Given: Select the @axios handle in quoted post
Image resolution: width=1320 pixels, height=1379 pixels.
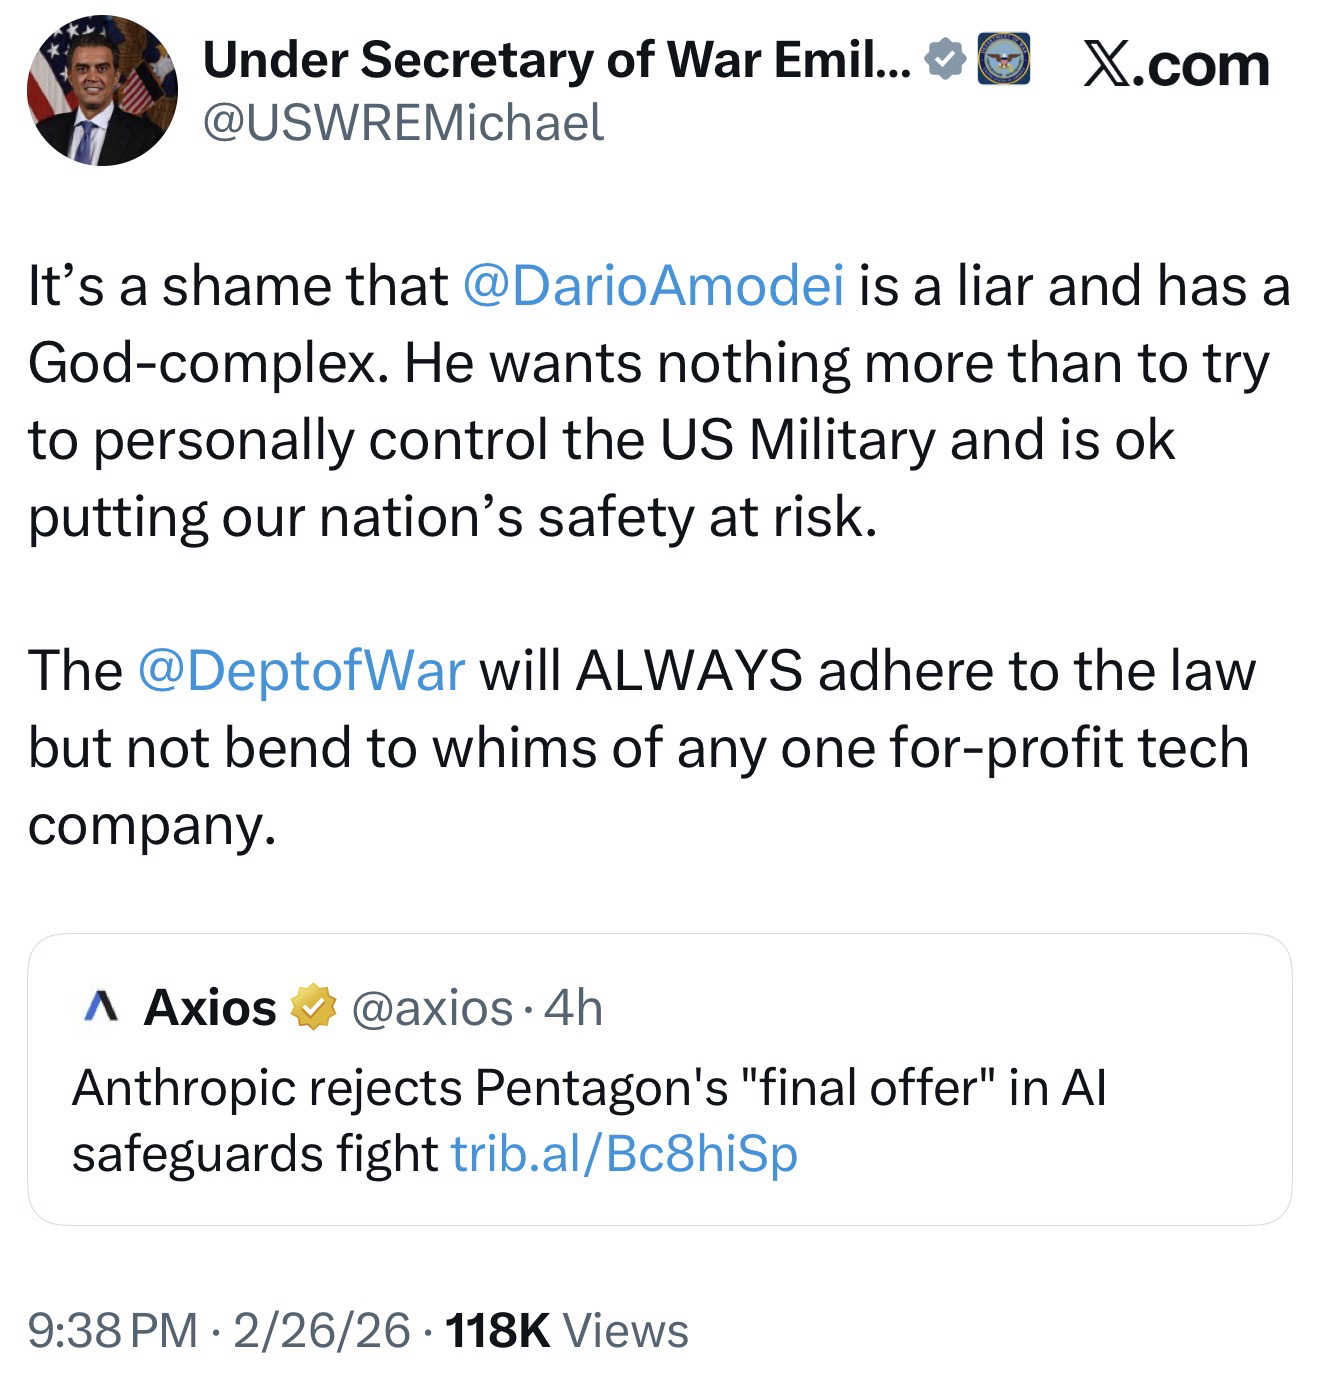Looking at the screenshot, I should click(432, 1008).
